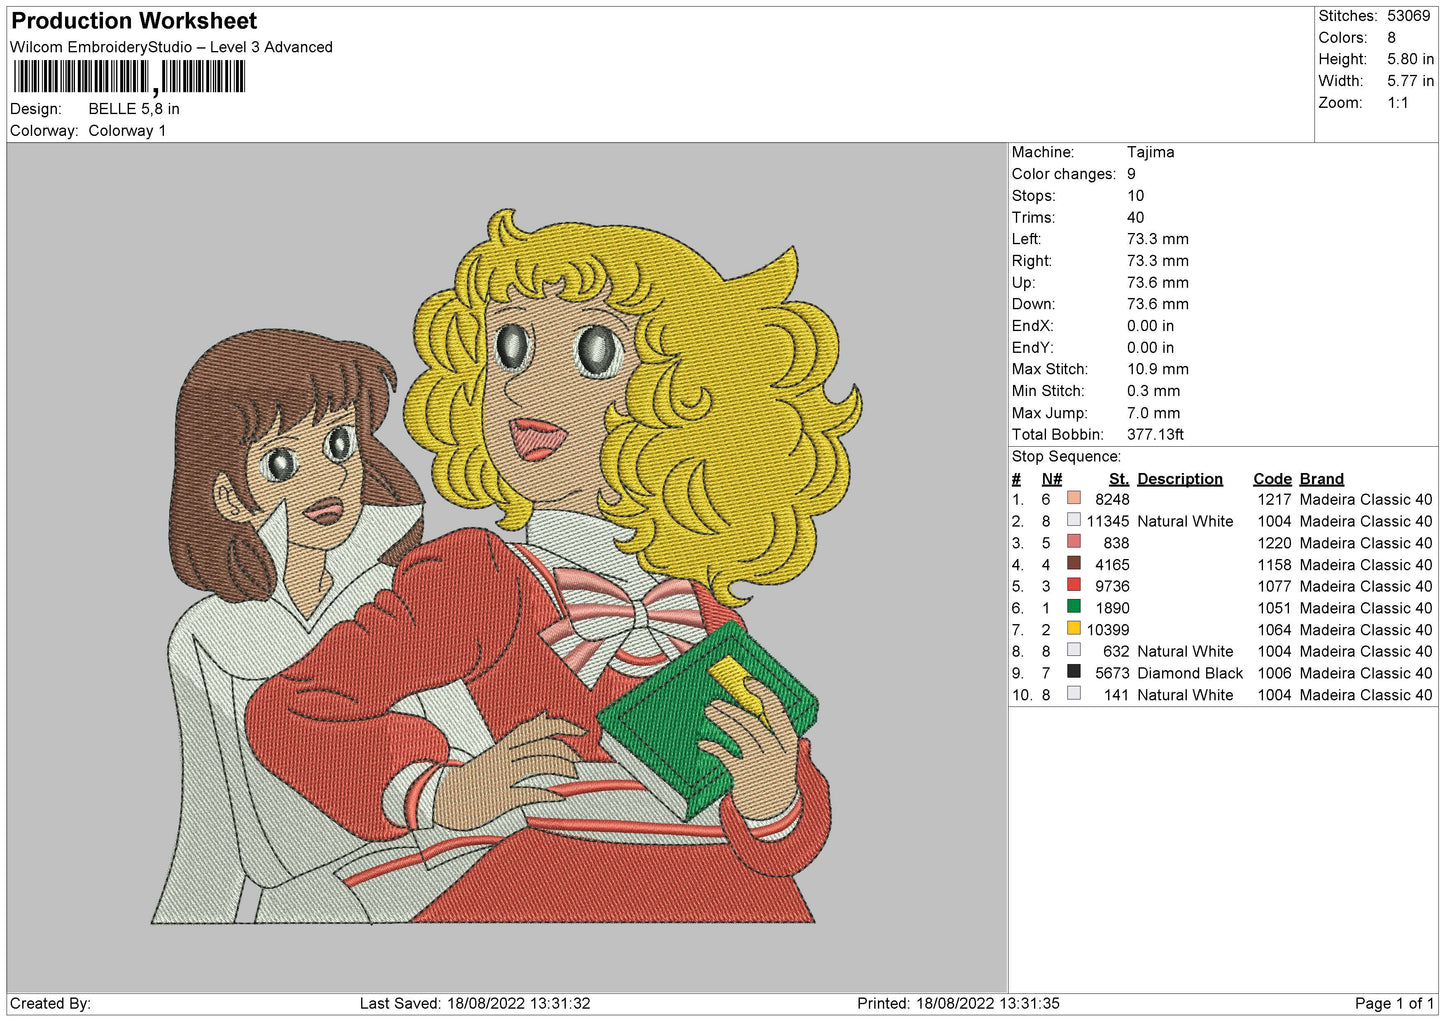Viewport: 1445px width, 1021px height.
Task: Click the thread code 1051
Action: point(1274,608)
